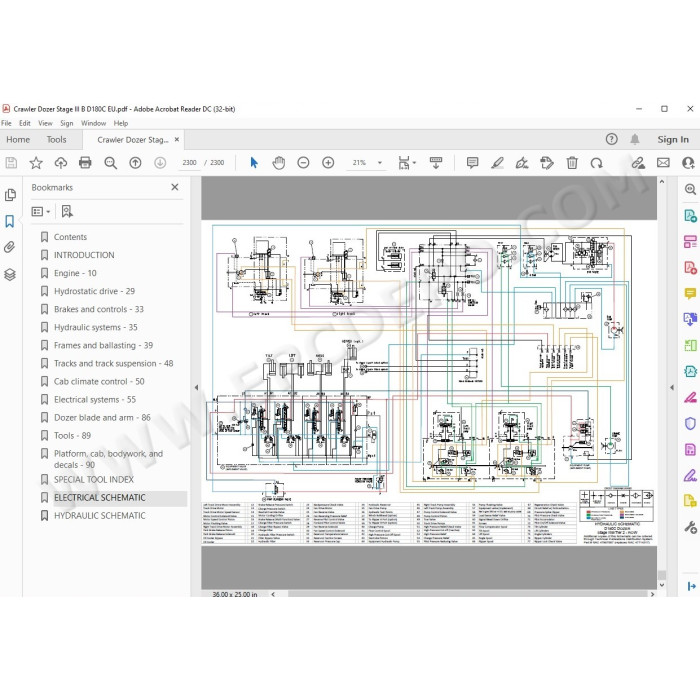The height and width of the screenshot is (700, 700).
Task: Click the 21% zoom value field
Action: pyautogui.click(x=359, y=163)
